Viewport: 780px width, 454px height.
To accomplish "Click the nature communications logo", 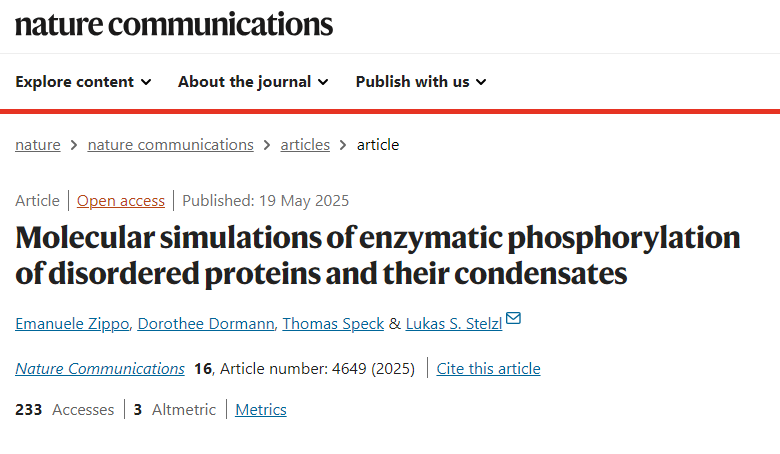I will pos(174,24).
